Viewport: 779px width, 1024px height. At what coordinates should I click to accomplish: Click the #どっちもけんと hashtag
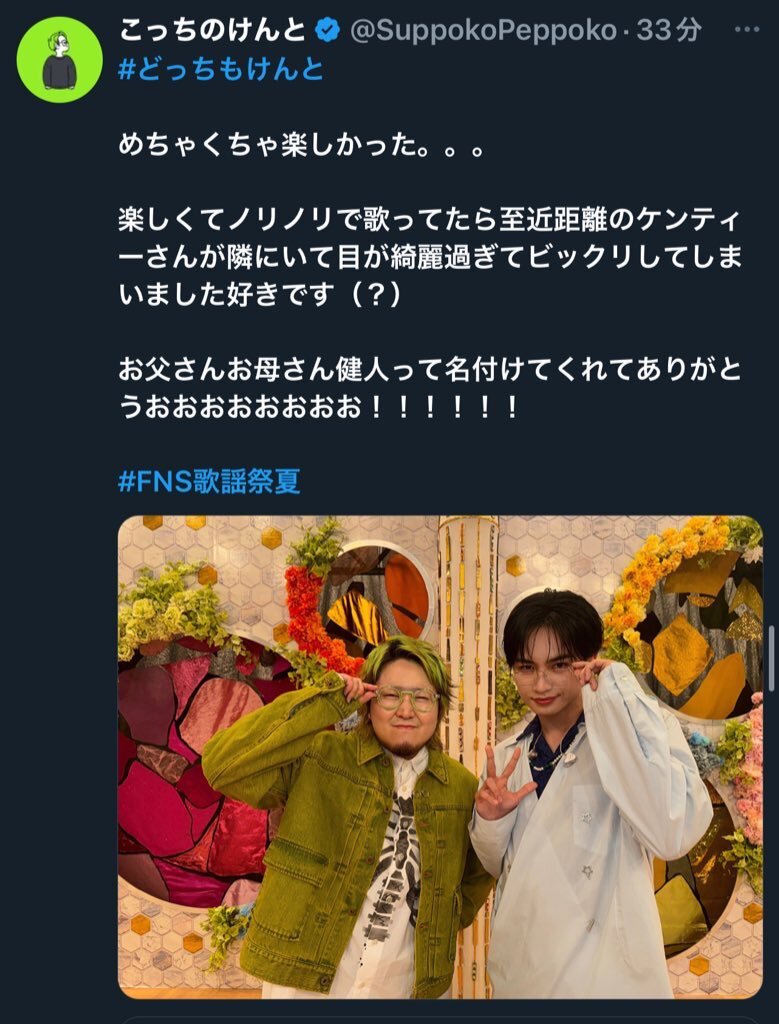coord(221,69)
